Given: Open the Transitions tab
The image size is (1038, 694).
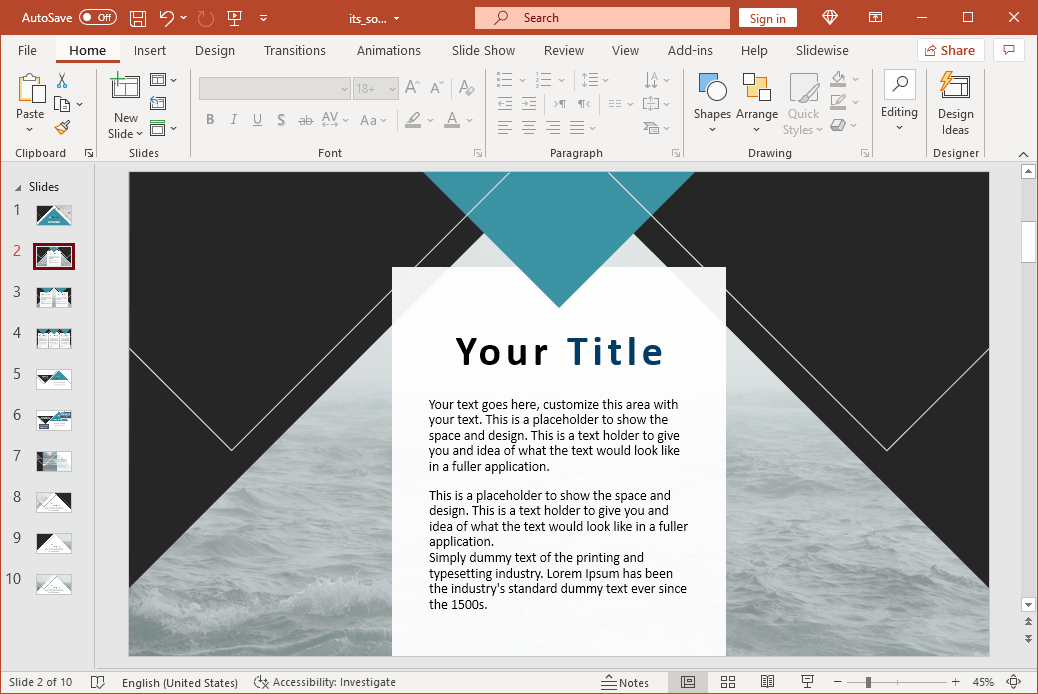Looking at the screenshot, I should coord(294,50).
